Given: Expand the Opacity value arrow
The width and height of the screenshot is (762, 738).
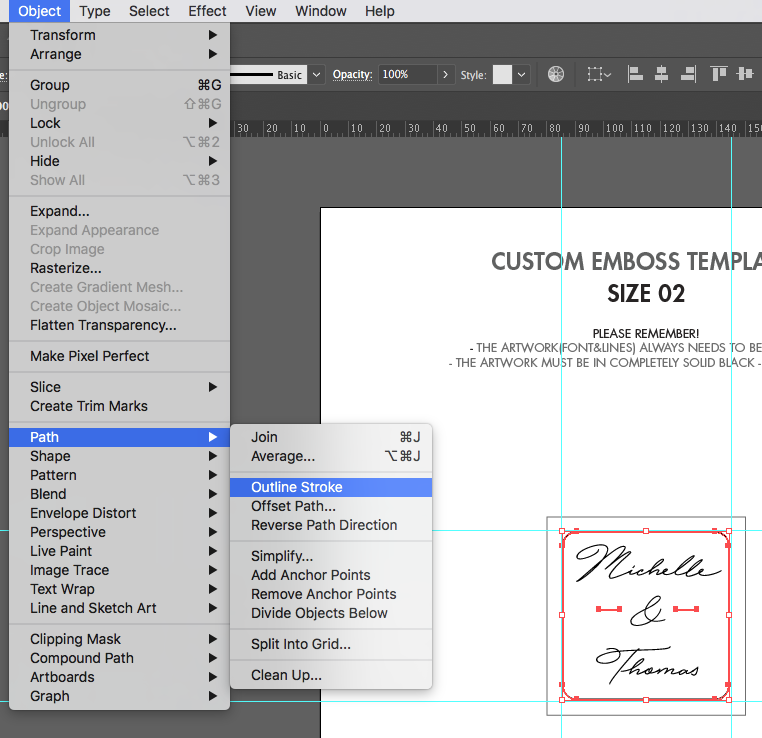Looking at the screenshot, I should click(444, 75).
